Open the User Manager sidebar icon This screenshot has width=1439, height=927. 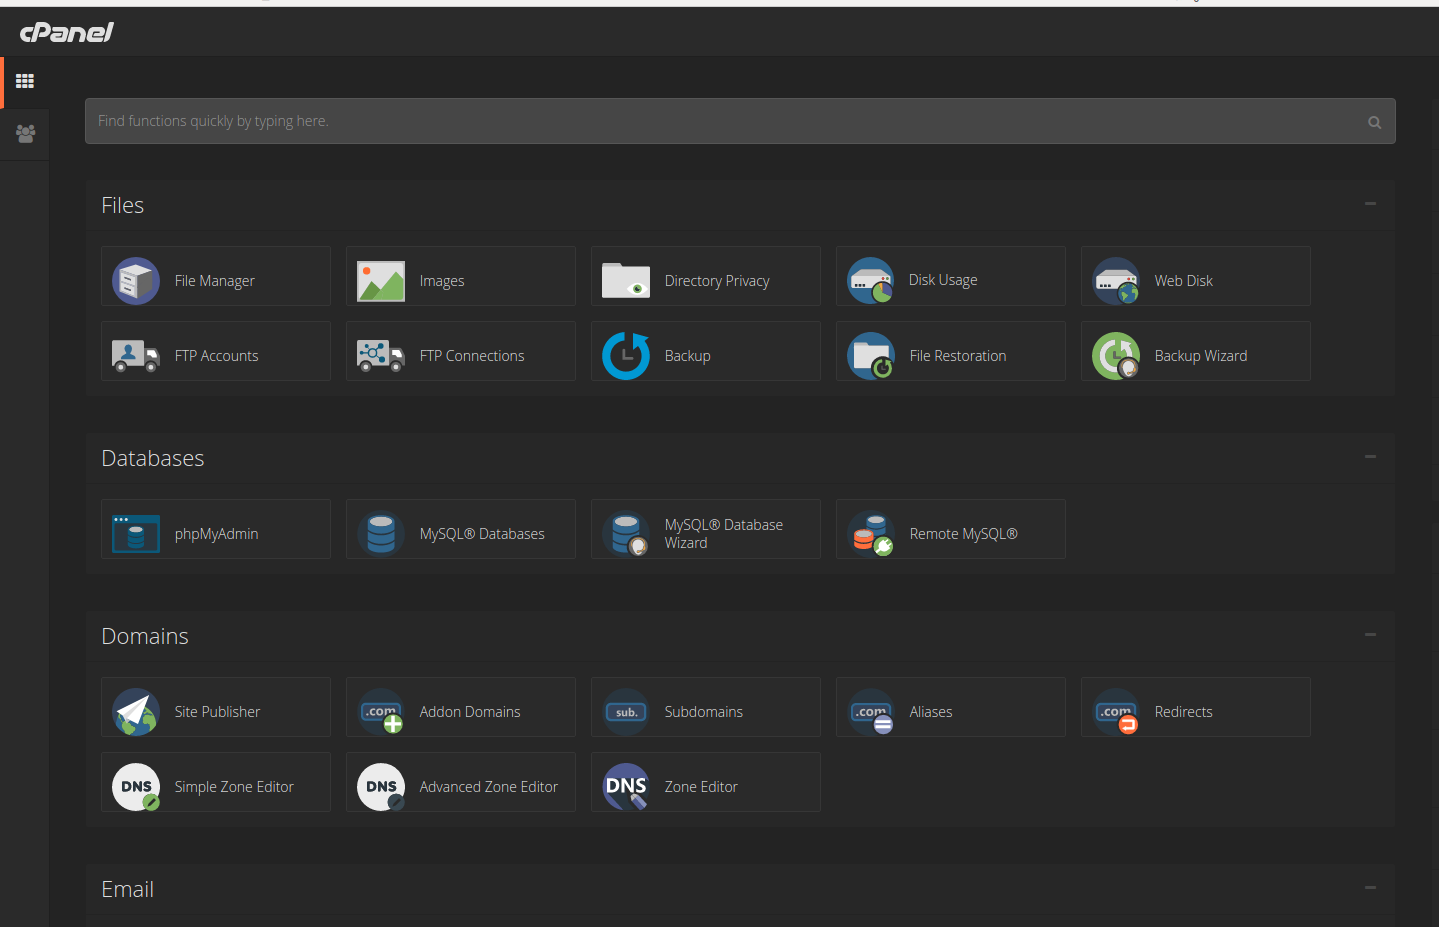click(x=25, y=133)
